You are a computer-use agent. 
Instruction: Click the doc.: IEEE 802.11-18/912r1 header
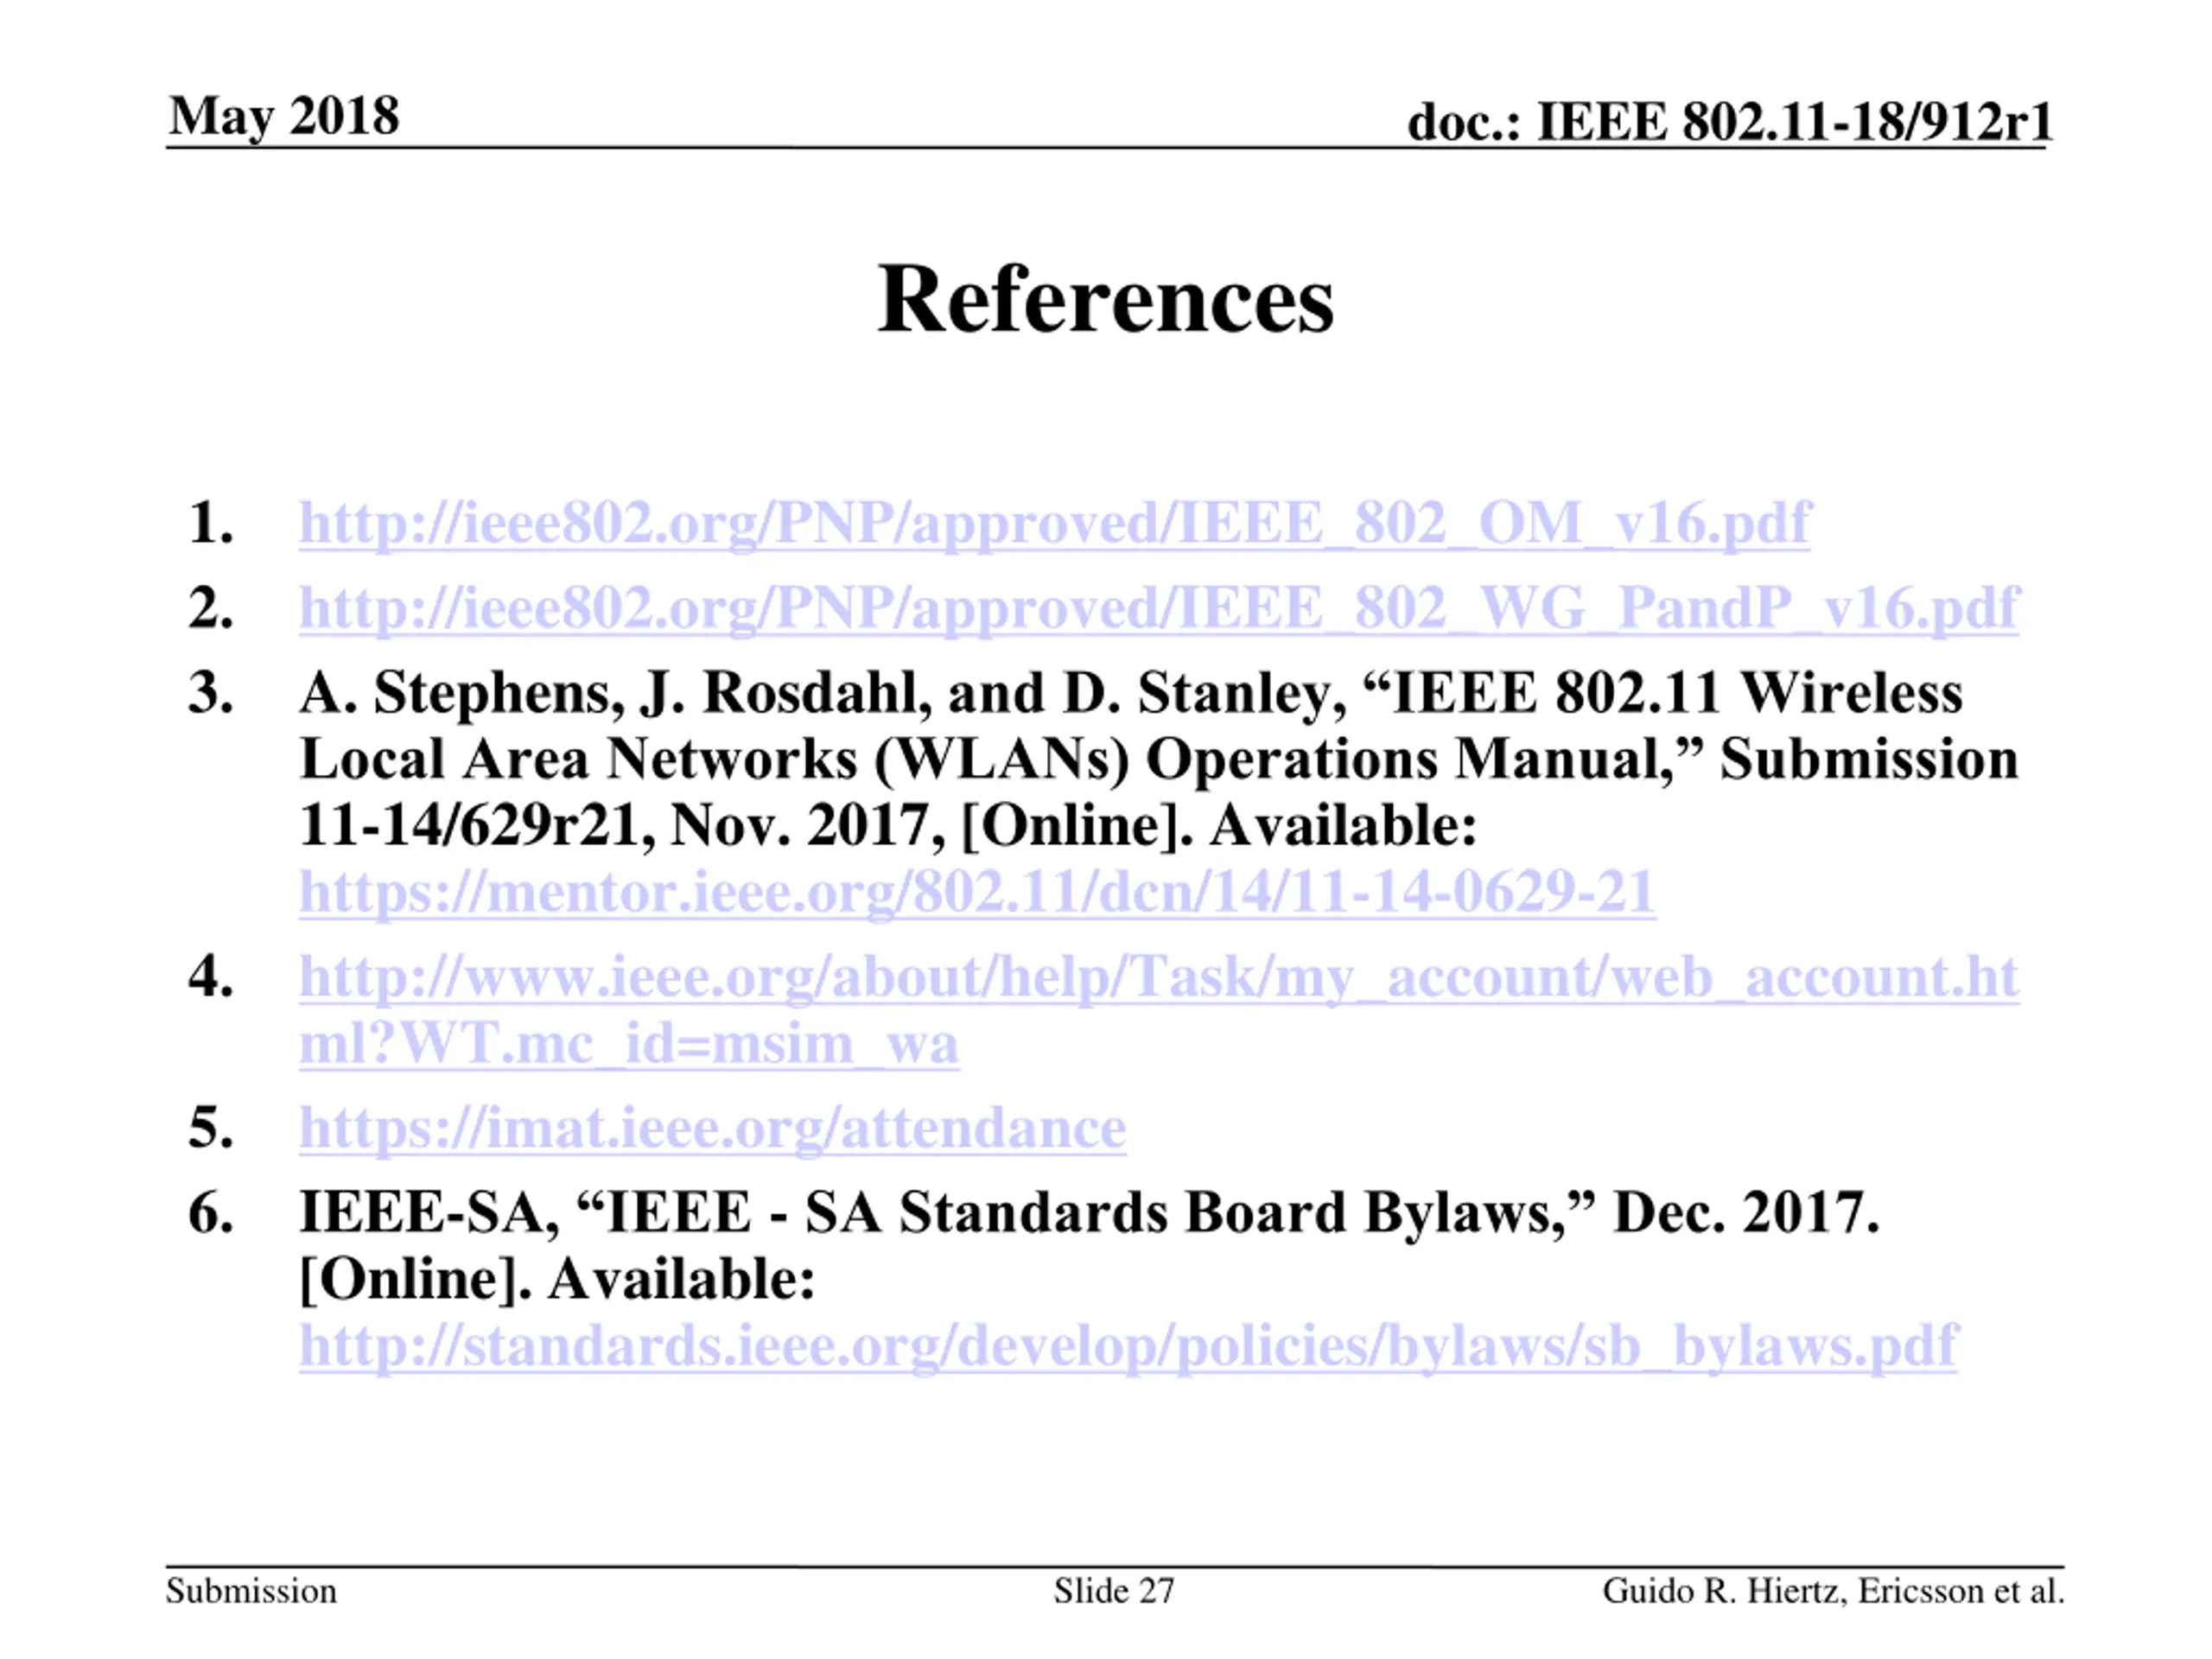pyautogui.click(x=1729, y=122)
